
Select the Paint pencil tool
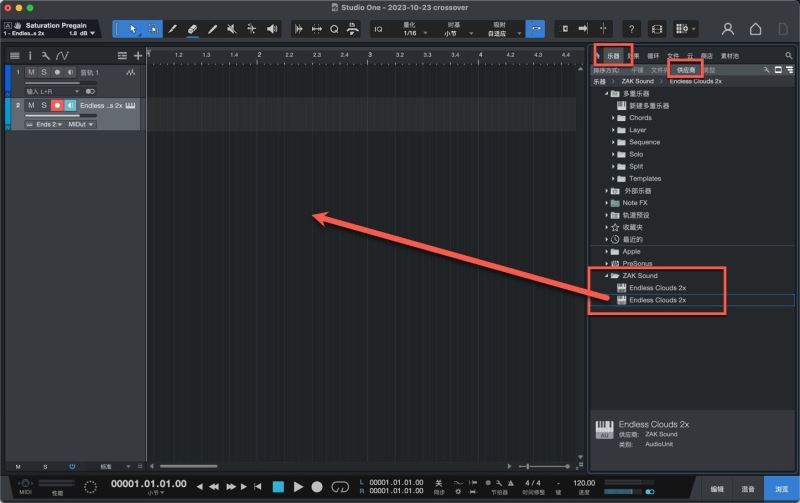point(212,29)
